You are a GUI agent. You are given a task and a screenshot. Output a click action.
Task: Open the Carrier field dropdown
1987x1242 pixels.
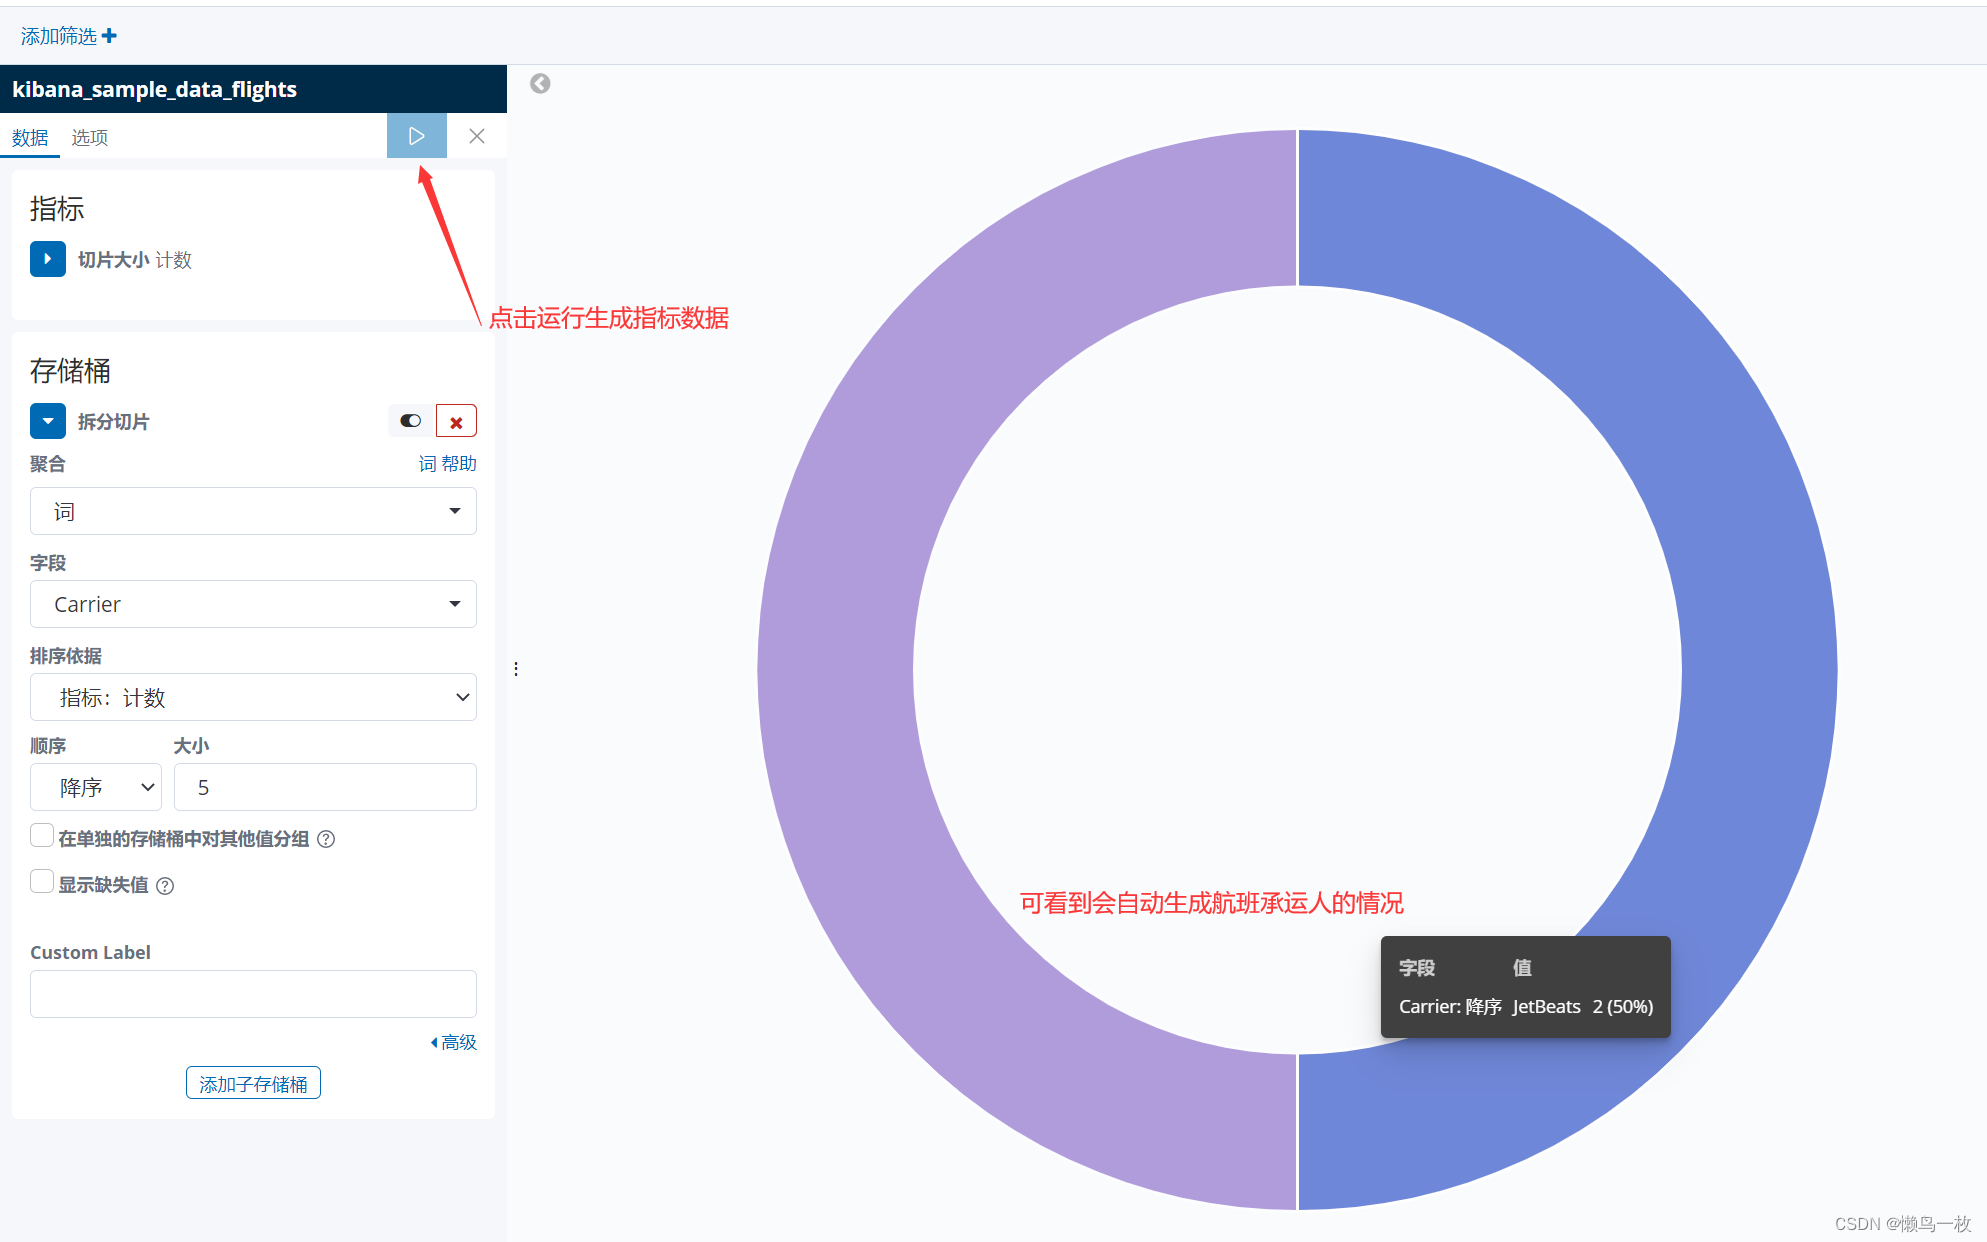pyautogui.click(x=253, y=604)
